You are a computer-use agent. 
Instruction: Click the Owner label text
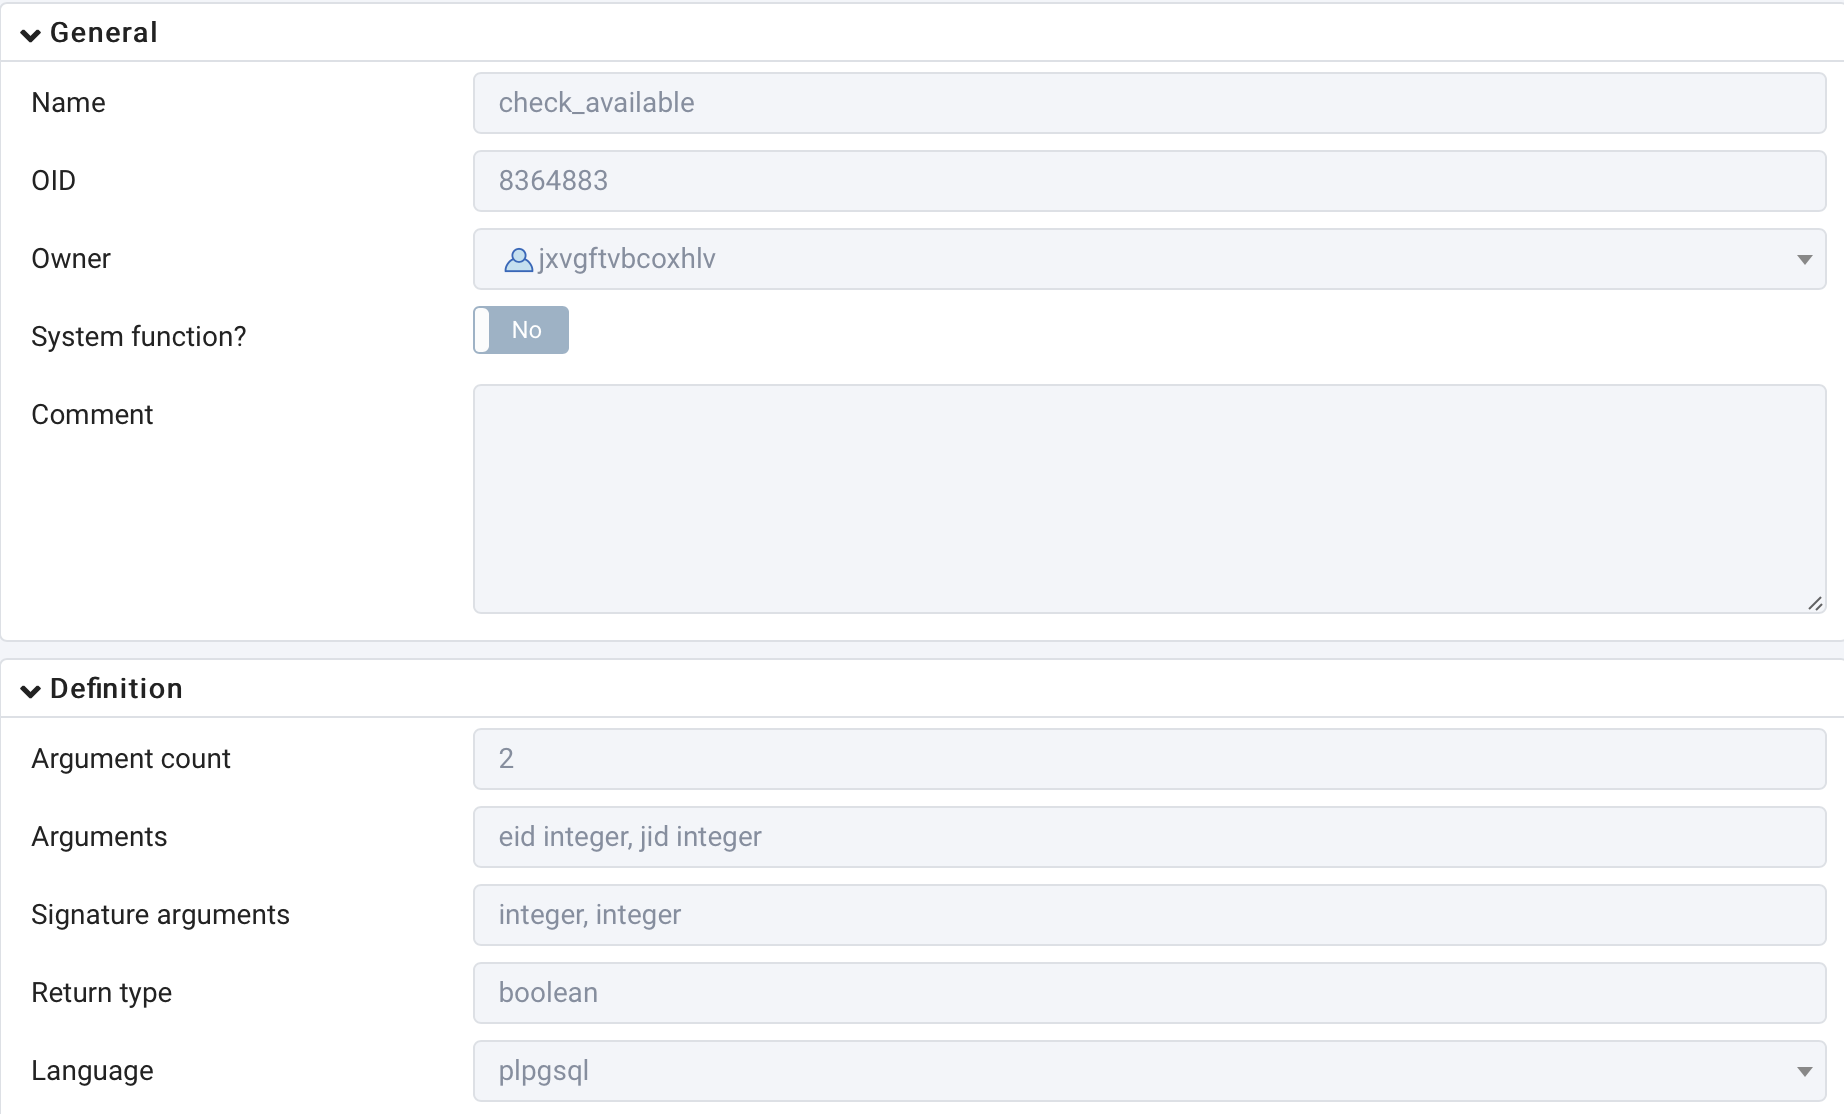pyautogui.click(x=71, y=259)
